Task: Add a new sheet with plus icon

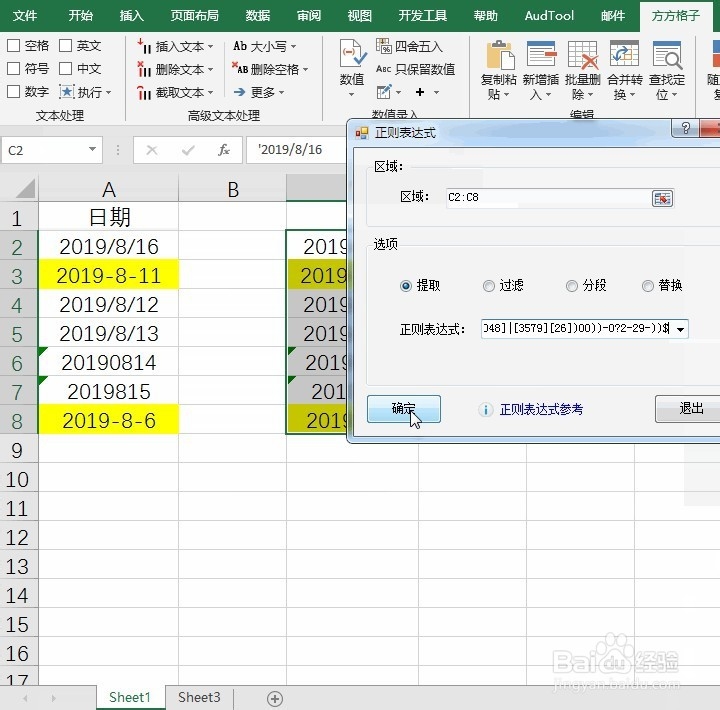Action: click(275, 699)
